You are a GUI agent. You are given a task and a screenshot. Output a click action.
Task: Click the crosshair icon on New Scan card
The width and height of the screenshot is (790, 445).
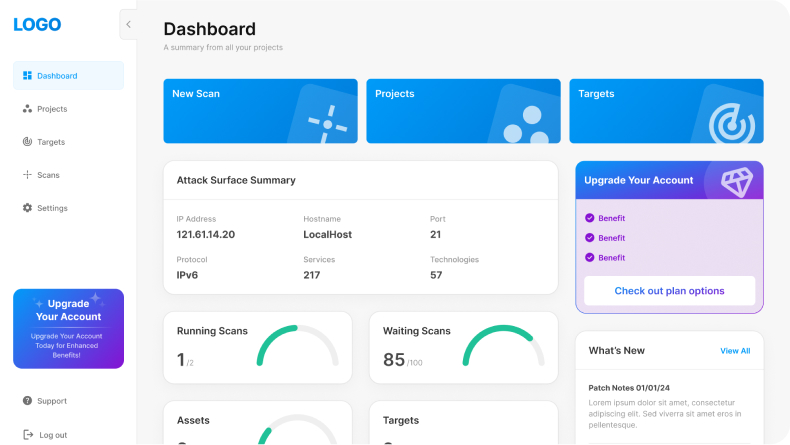click(327, 124)
